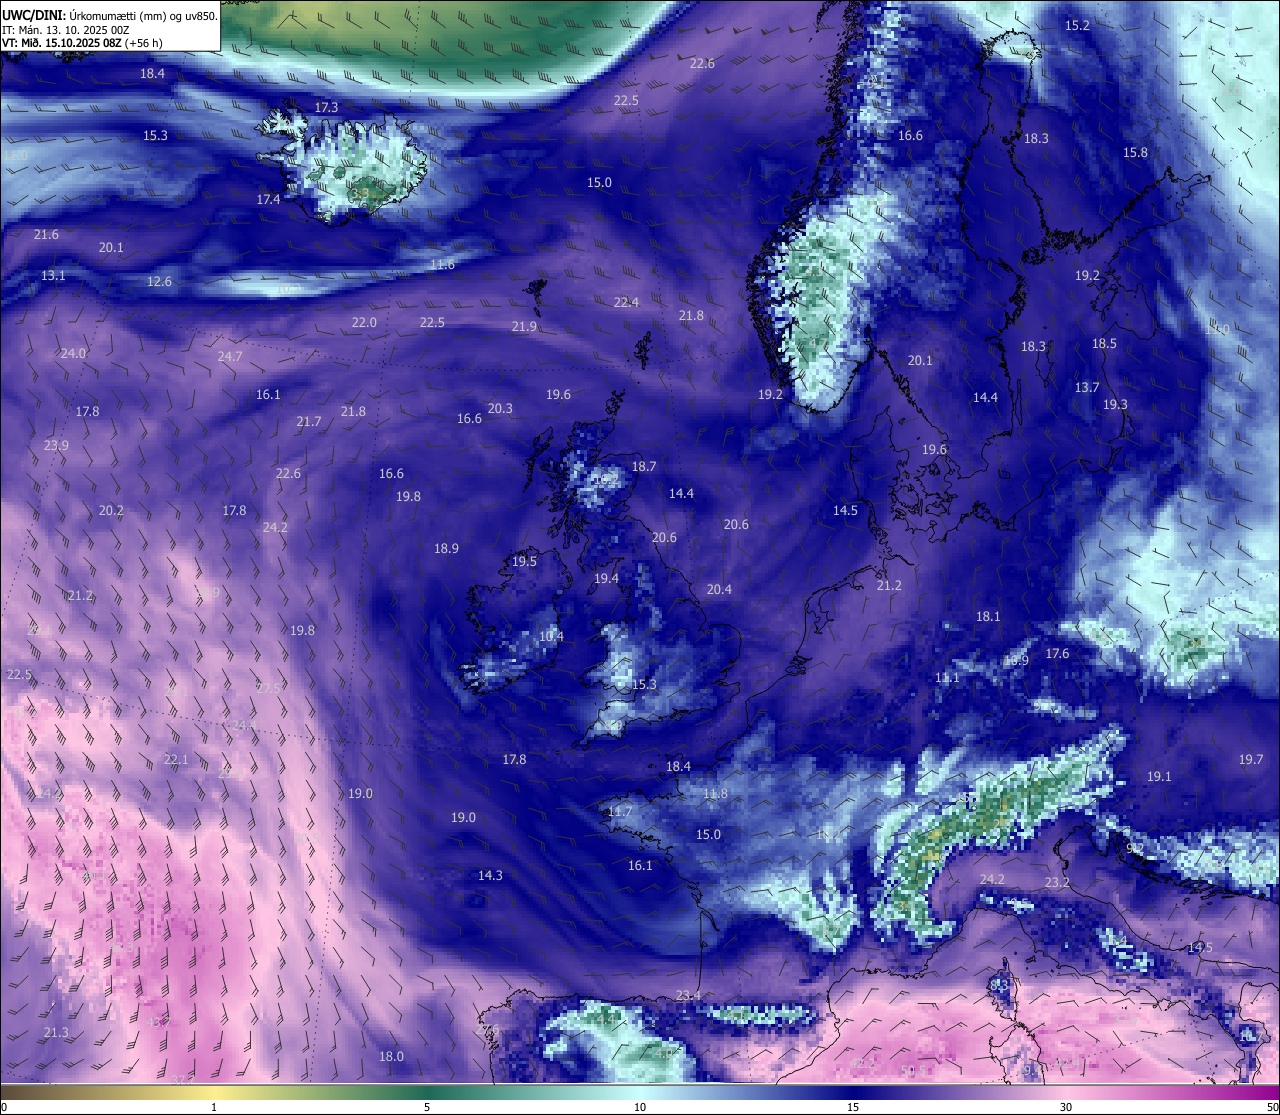Image resolution: width=1280 pixels, height=1115 pixels.
Task: Click the value 18.9 west of Ireland
Action: pos(446,549)
